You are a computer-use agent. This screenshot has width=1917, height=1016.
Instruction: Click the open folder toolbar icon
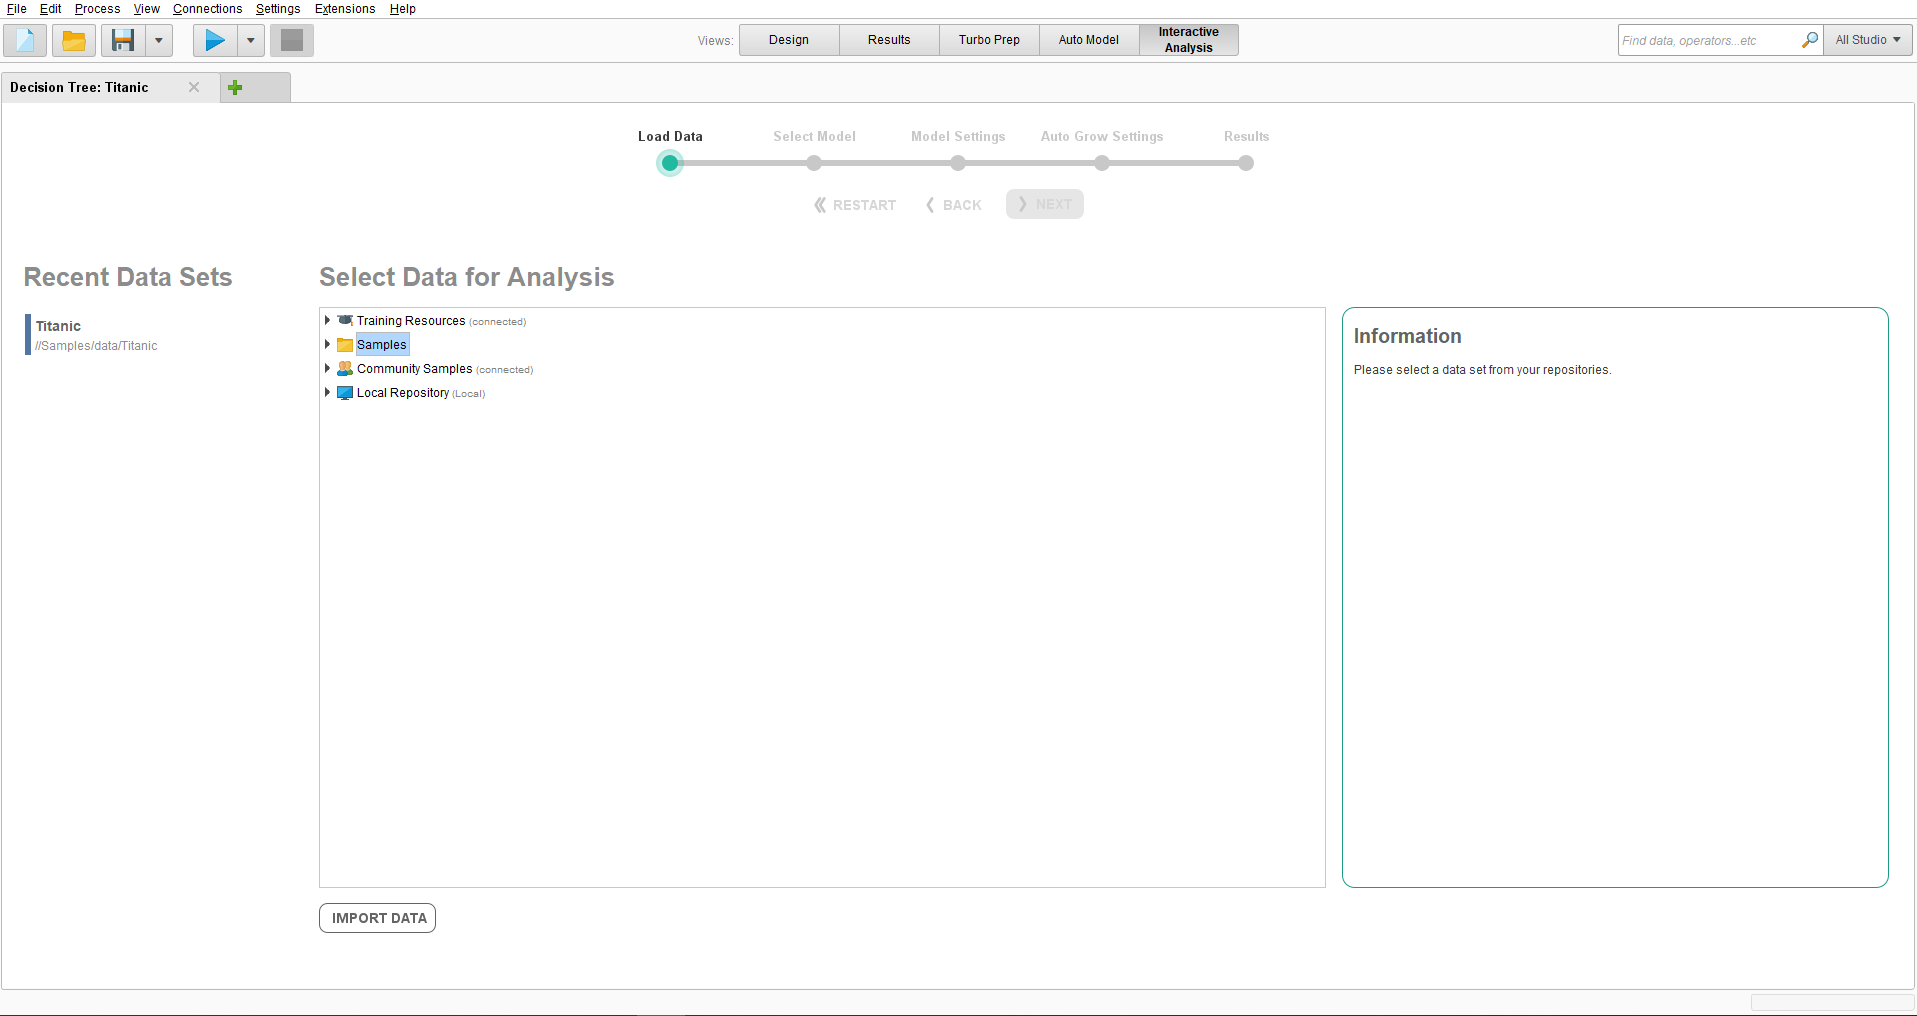(x=73, y=41)
